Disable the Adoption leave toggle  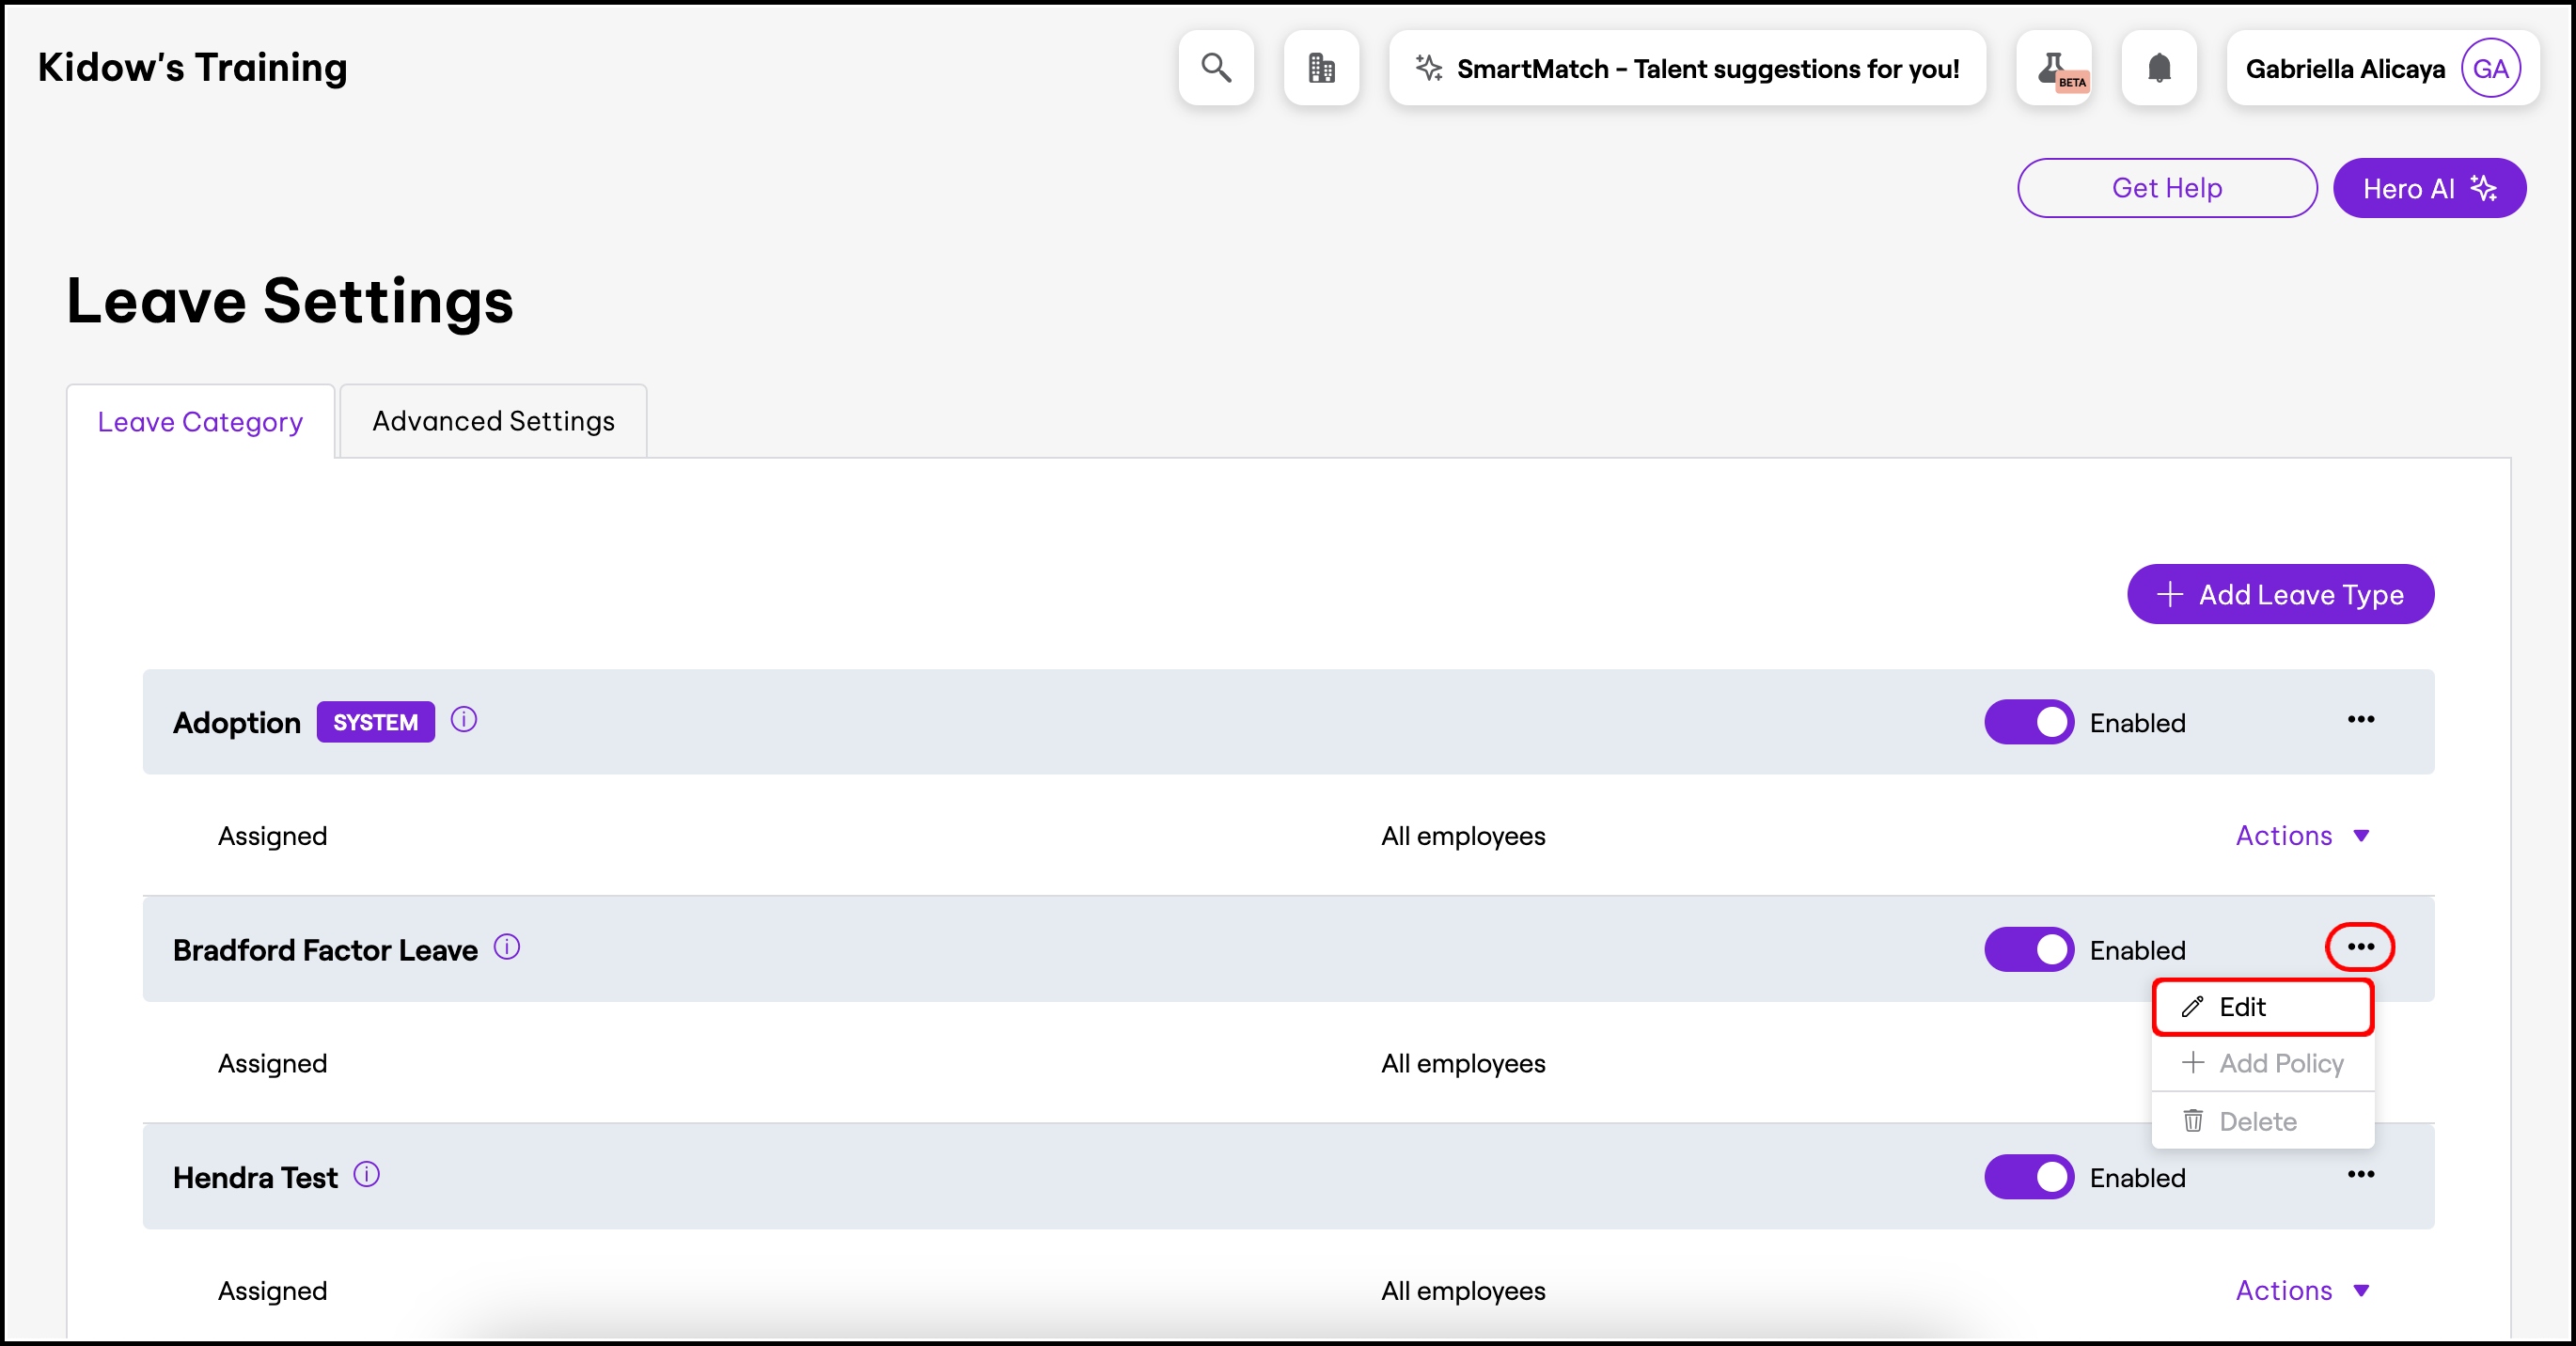[2029, 722]
